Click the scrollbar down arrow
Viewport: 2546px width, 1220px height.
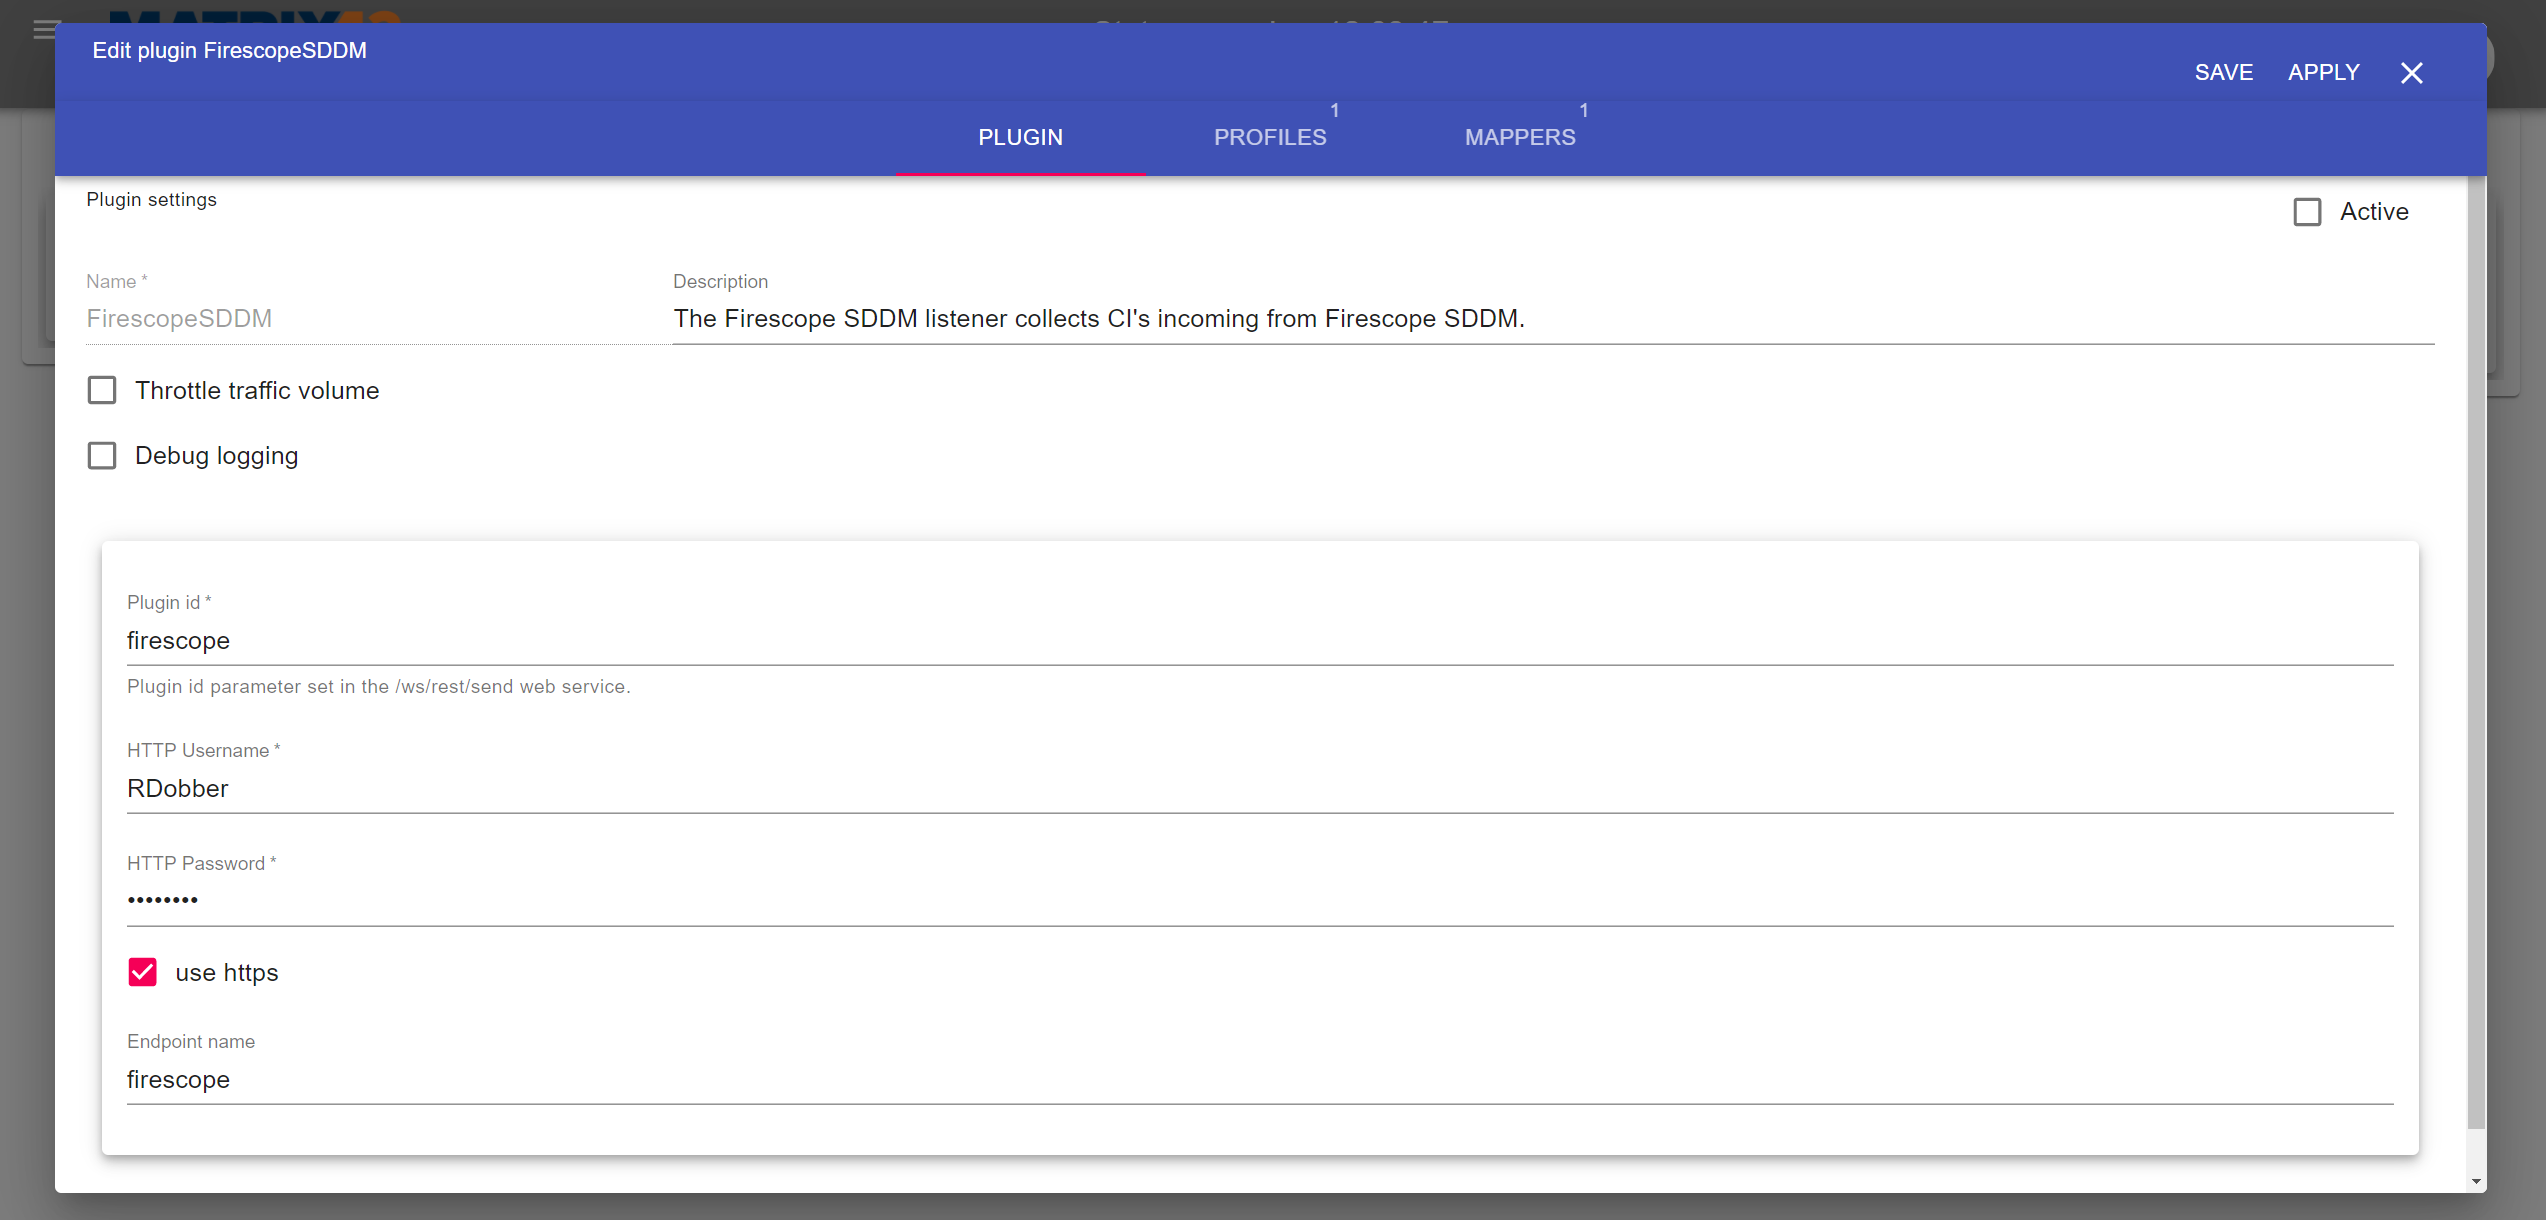pyautogui.click(x=2476, y=1181)
